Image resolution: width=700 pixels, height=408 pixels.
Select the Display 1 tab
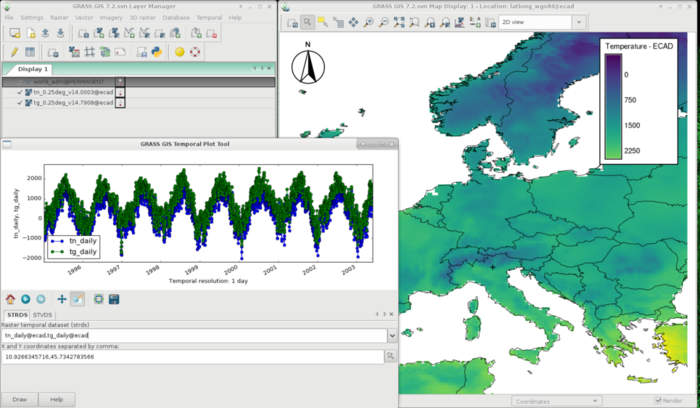tap(33, 69)
